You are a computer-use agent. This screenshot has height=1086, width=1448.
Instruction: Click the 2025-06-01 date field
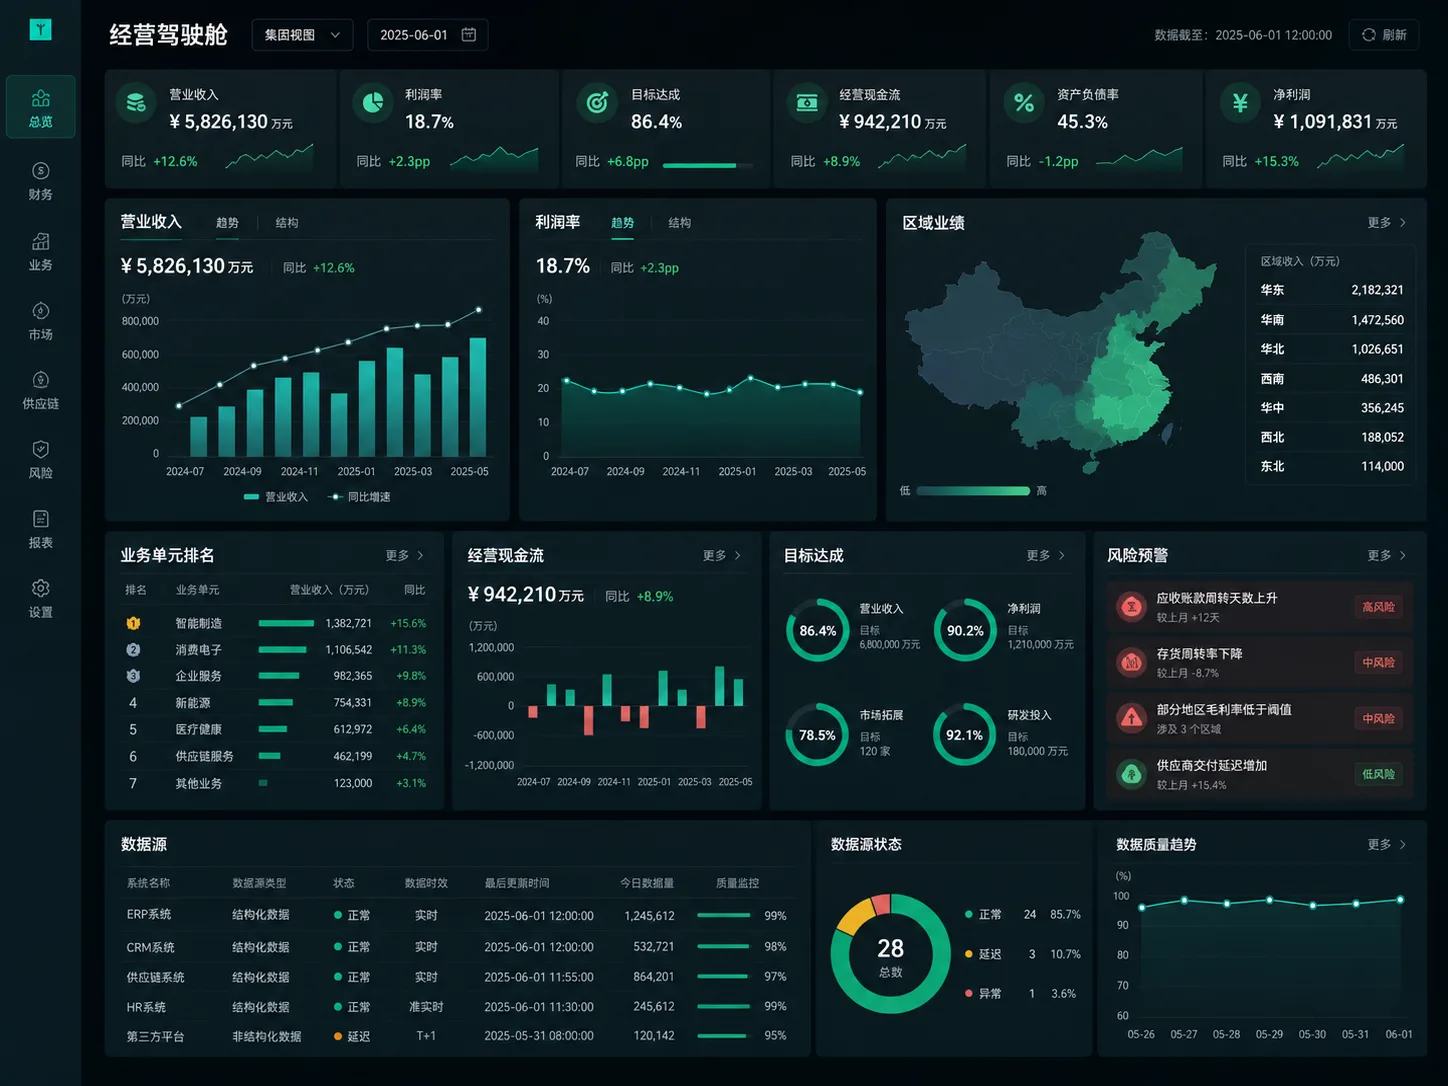point(428,35)
